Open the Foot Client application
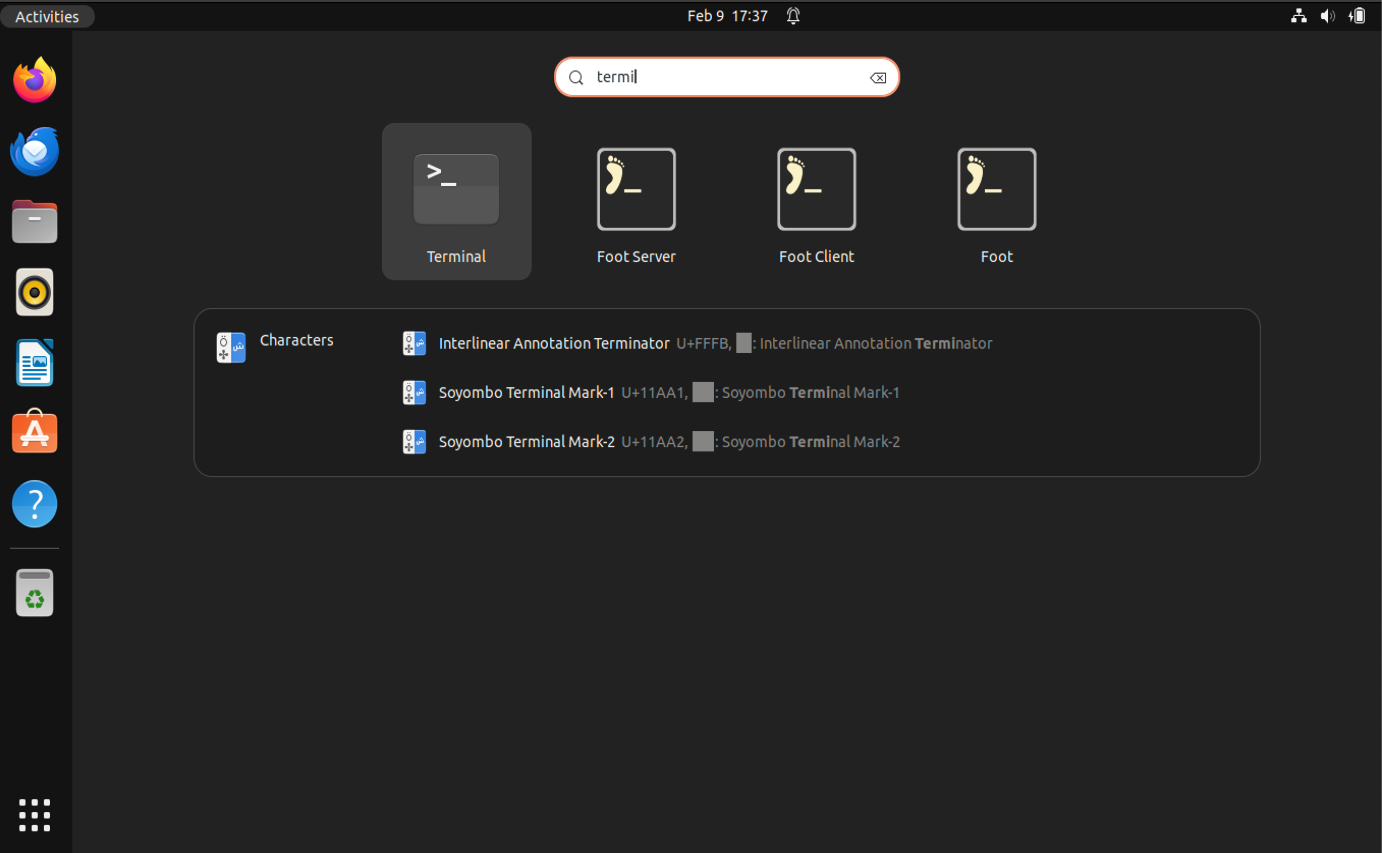This screenshot has width=1382, height=853. pos(816,201)
